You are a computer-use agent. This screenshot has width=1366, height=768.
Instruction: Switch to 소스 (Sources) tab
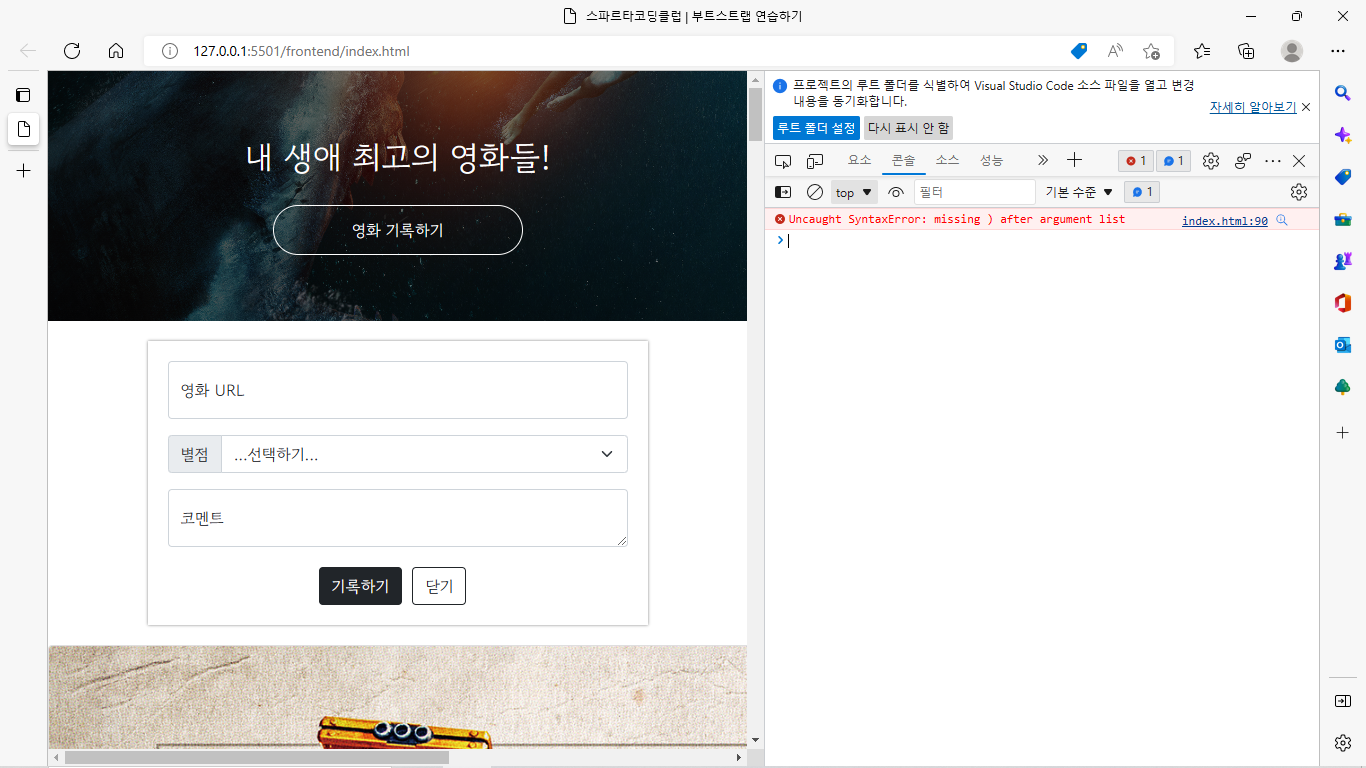[947, 160]
